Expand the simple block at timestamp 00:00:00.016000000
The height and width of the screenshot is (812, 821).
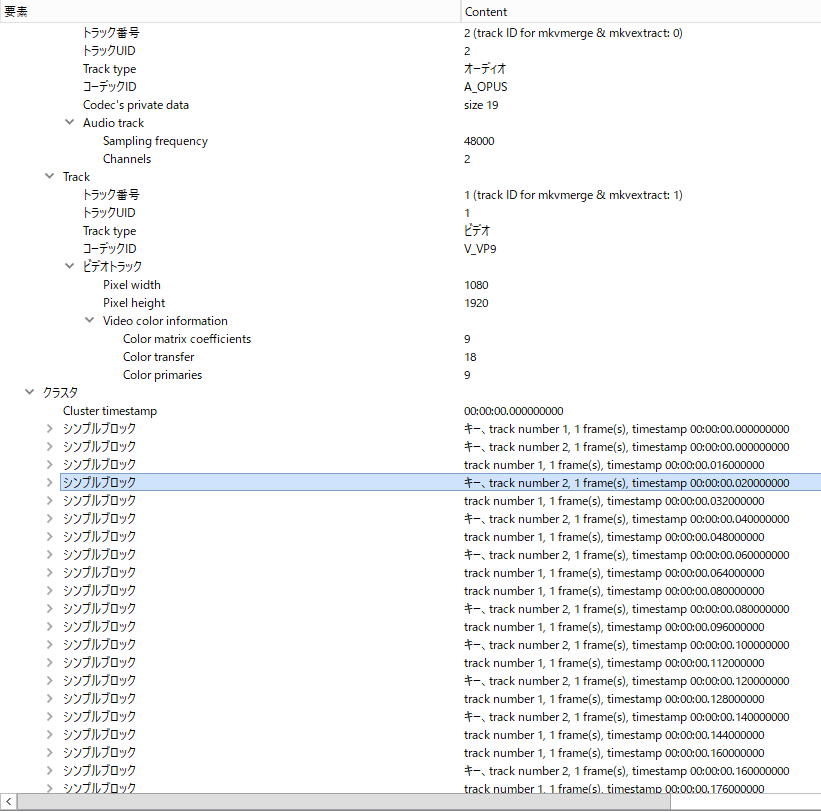[50, 465]
